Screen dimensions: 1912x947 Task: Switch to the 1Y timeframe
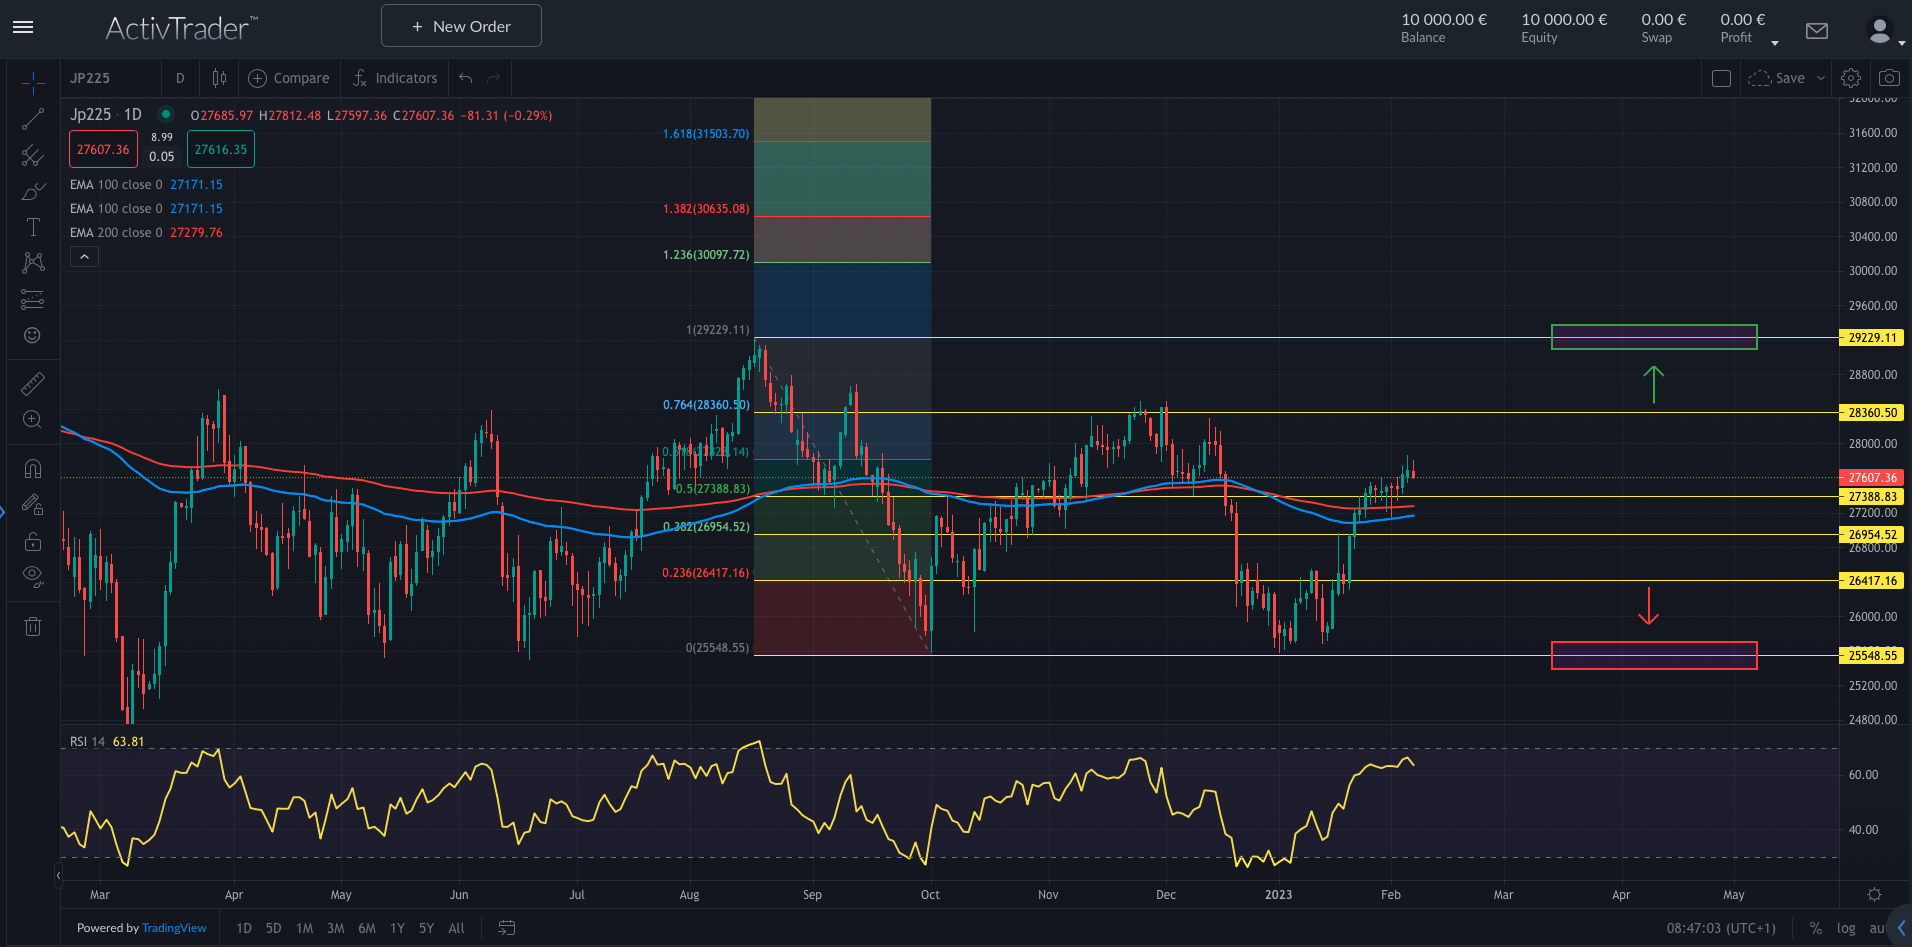click(397, 928)
